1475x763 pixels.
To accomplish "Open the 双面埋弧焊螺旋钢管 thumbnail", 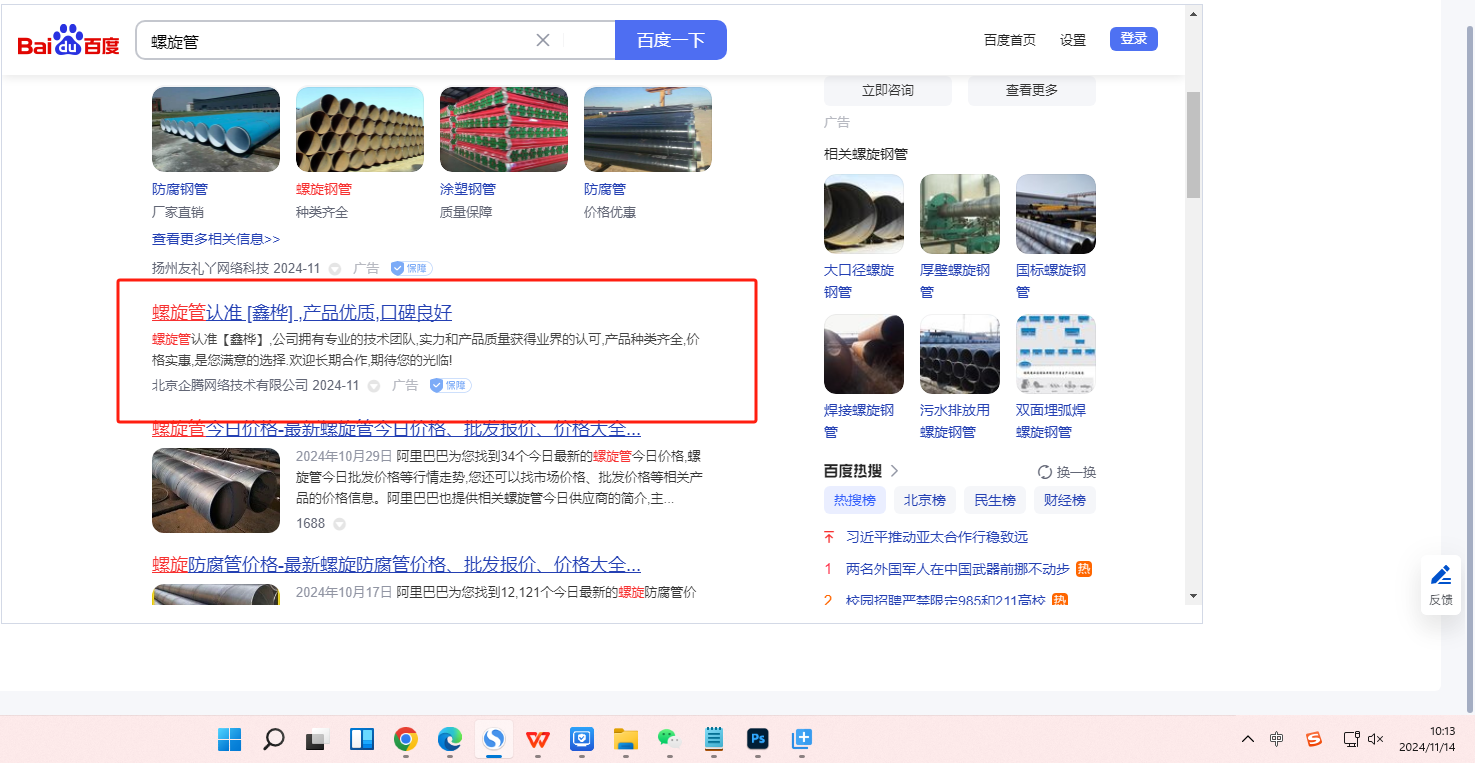I will pyautogui.click(x=1056, y=354).
